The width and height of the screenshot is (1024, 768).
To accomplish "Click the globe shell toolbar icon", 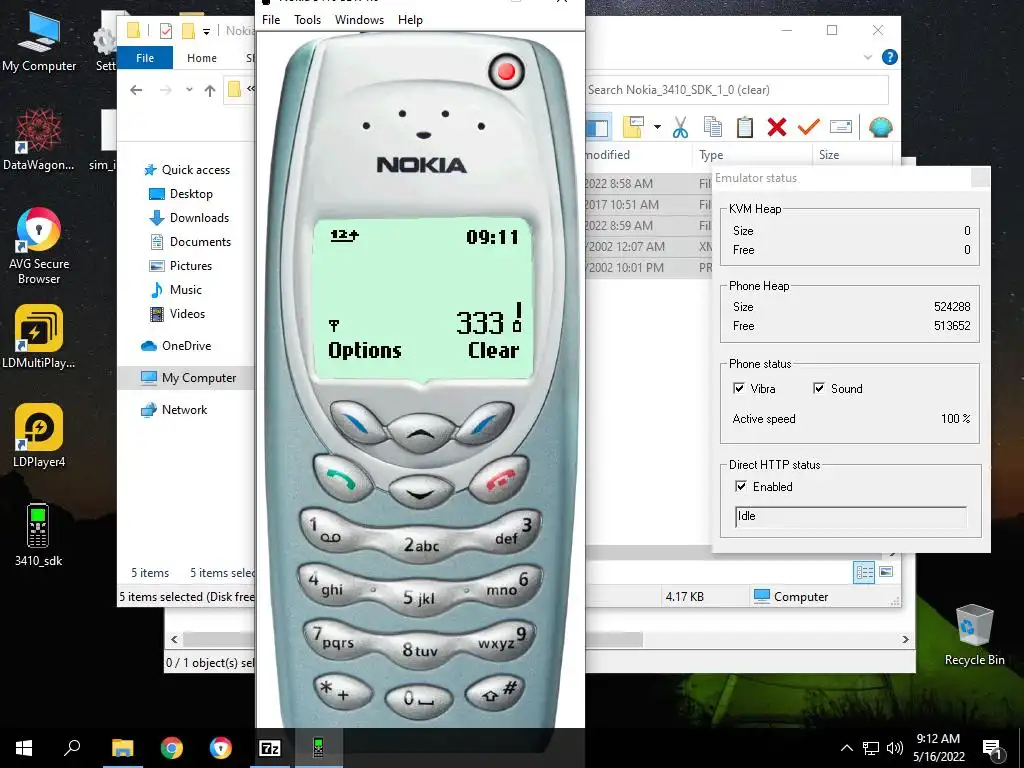I will pos(880,127).
